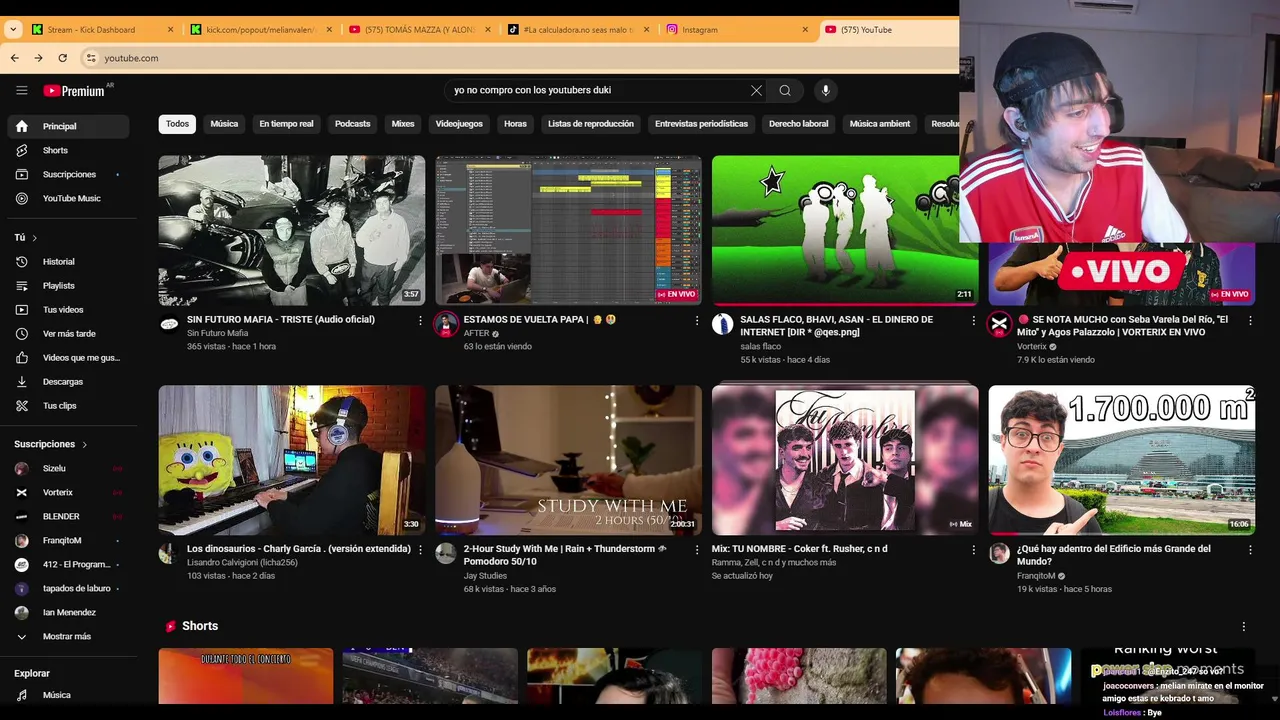Select the Mixes filter chip

pos(403,124)
